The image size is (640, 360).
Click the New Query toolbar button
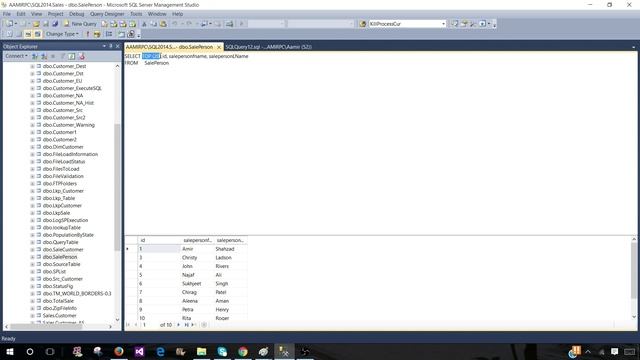(x=80, y=24)
